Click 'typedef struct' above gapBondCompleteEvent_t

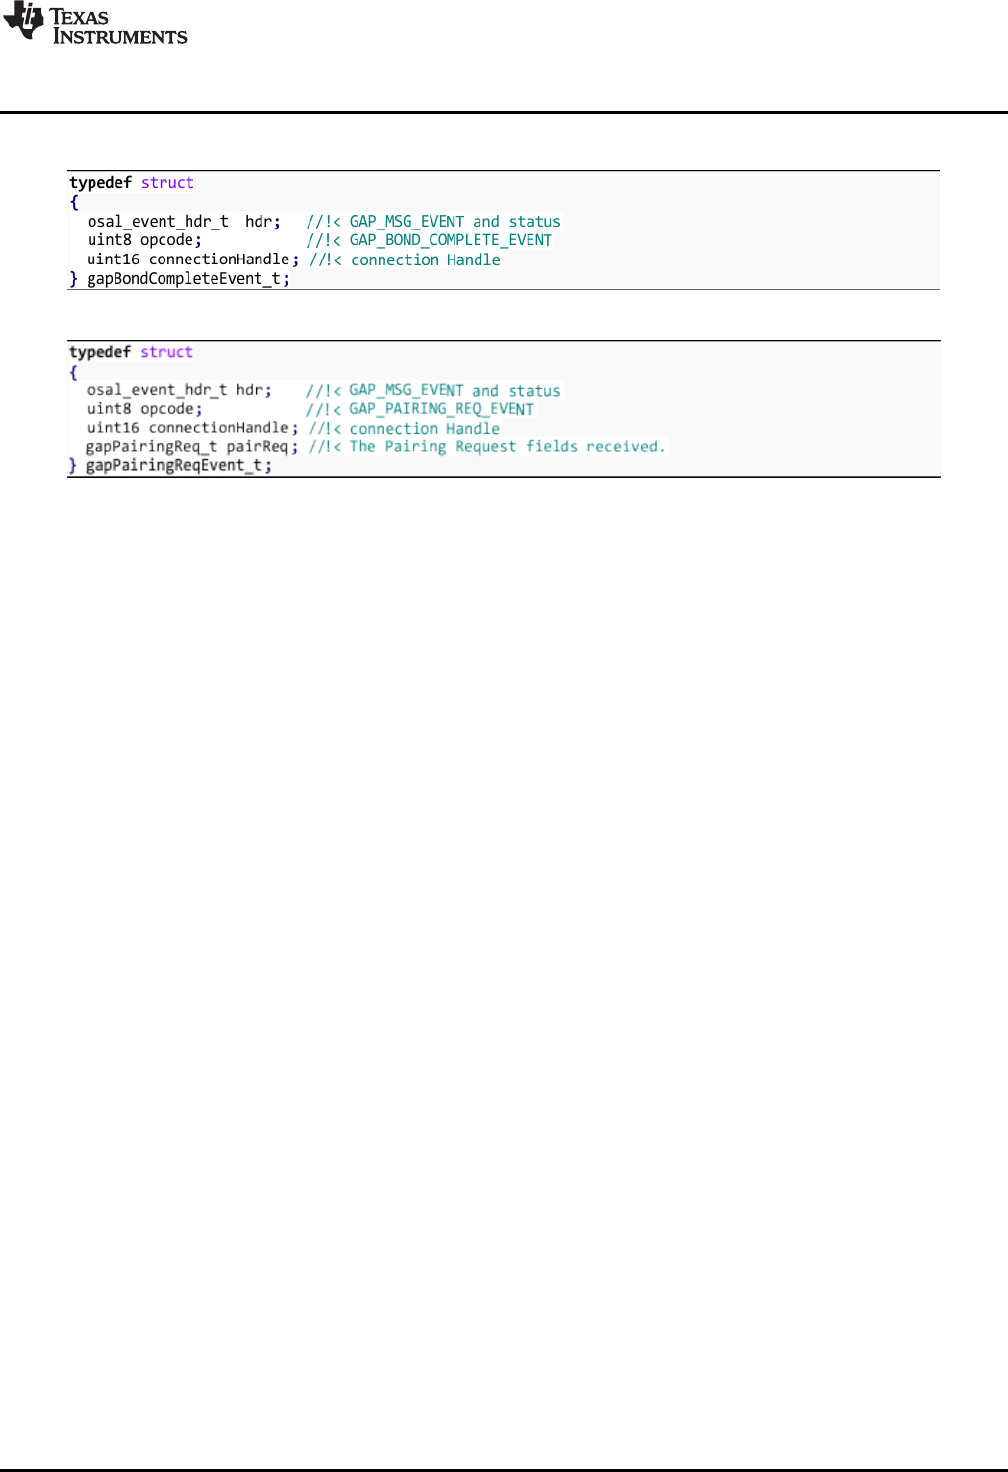131,183
